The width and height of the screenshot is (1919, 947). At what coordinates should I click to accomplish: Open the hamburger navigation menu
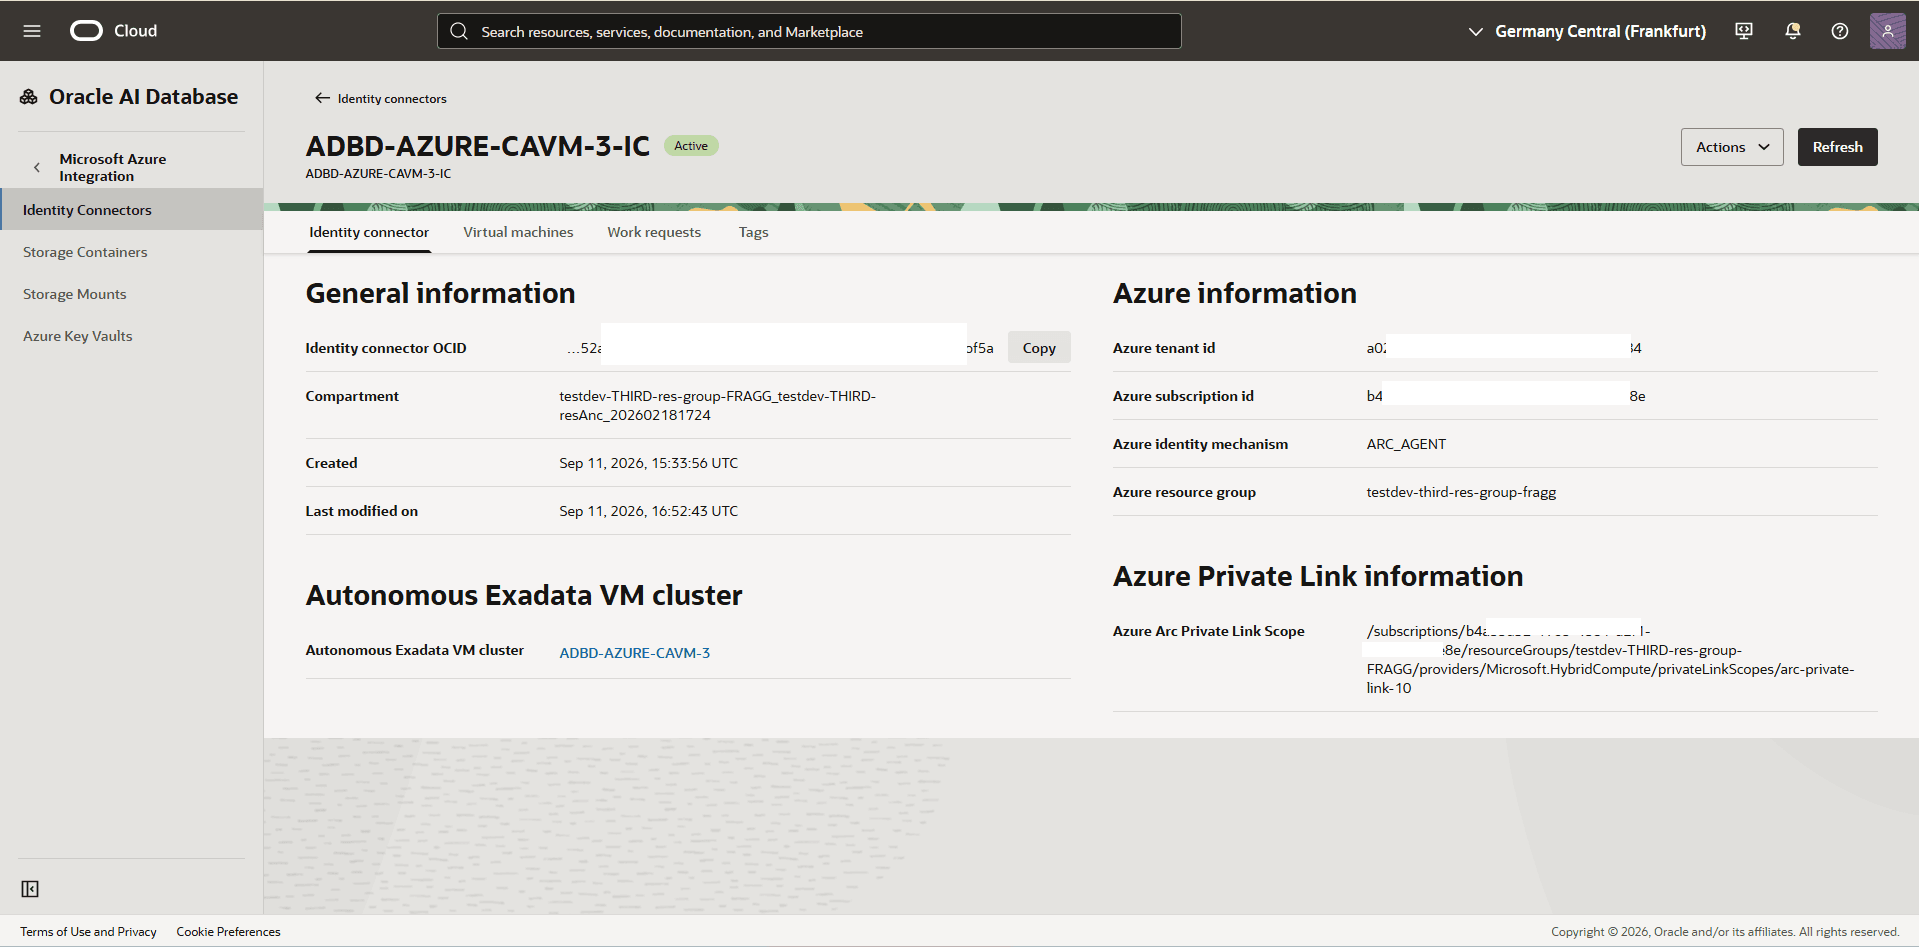(x=32, y=31)
